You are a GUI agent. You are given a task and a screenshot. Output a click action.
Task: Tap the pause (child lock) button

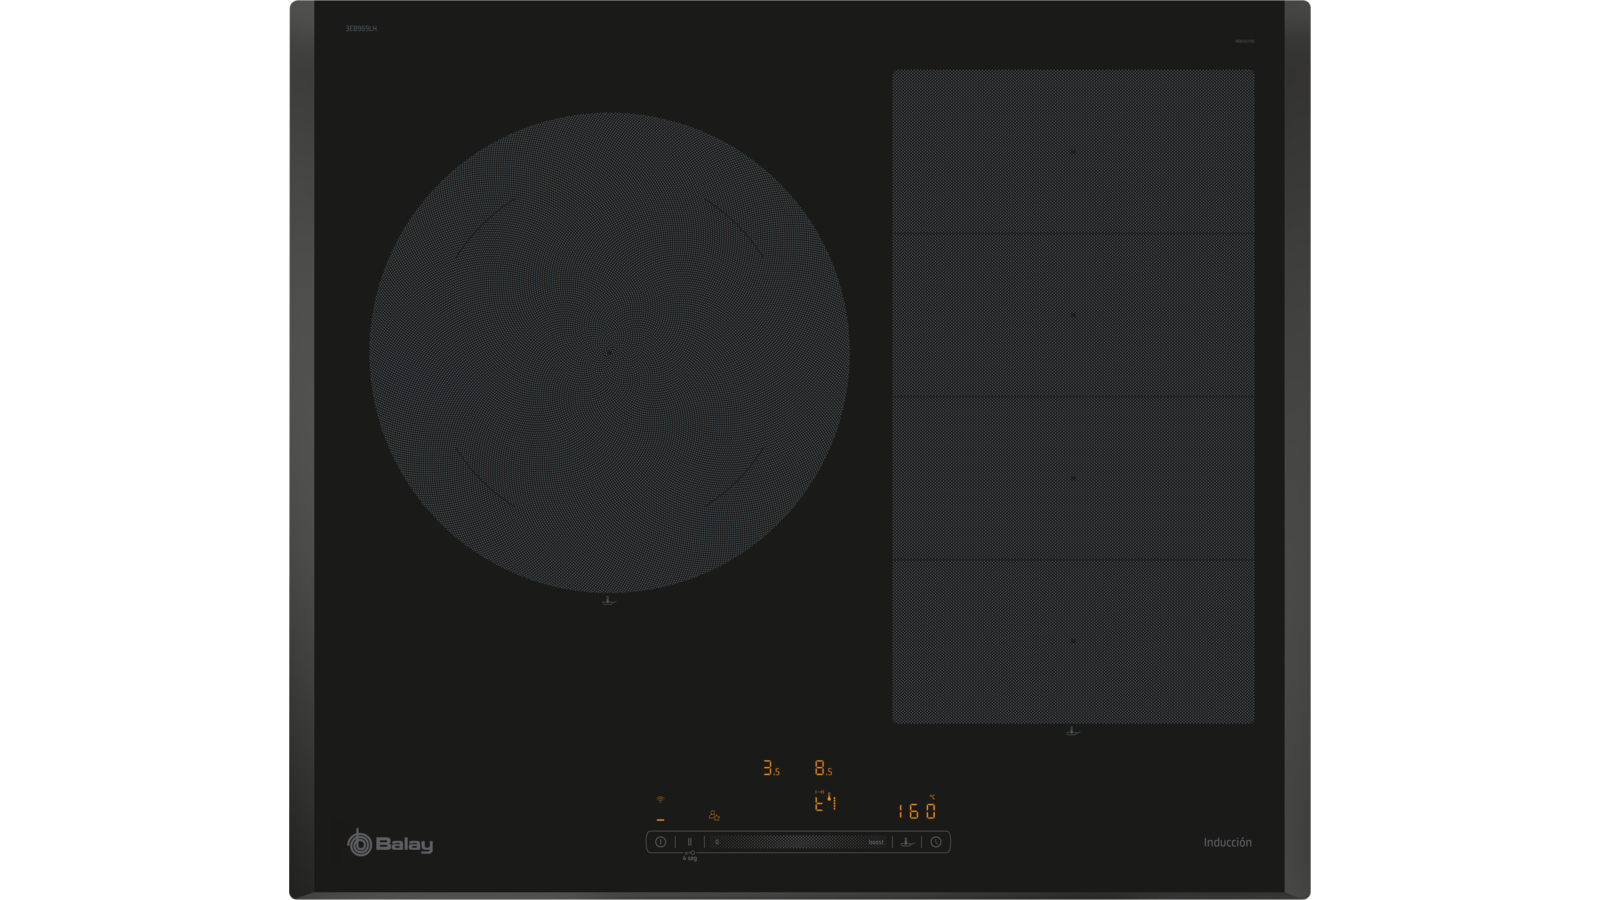(689, 842)
